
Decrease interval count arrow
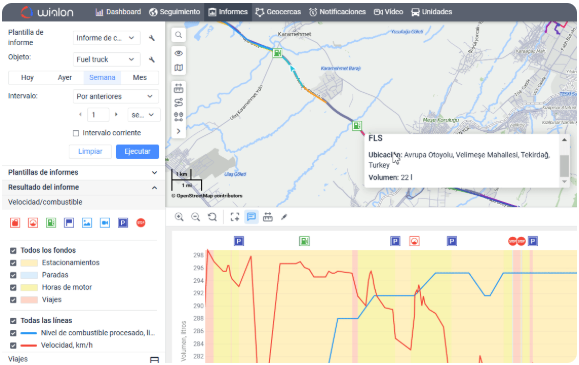(80, 115)
